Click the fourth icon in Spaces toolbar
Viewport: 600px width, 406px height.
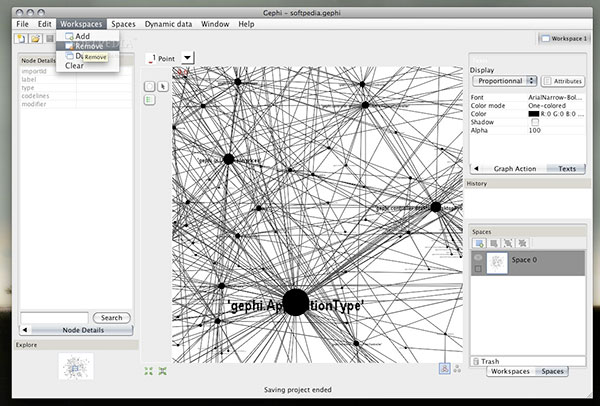522,243
